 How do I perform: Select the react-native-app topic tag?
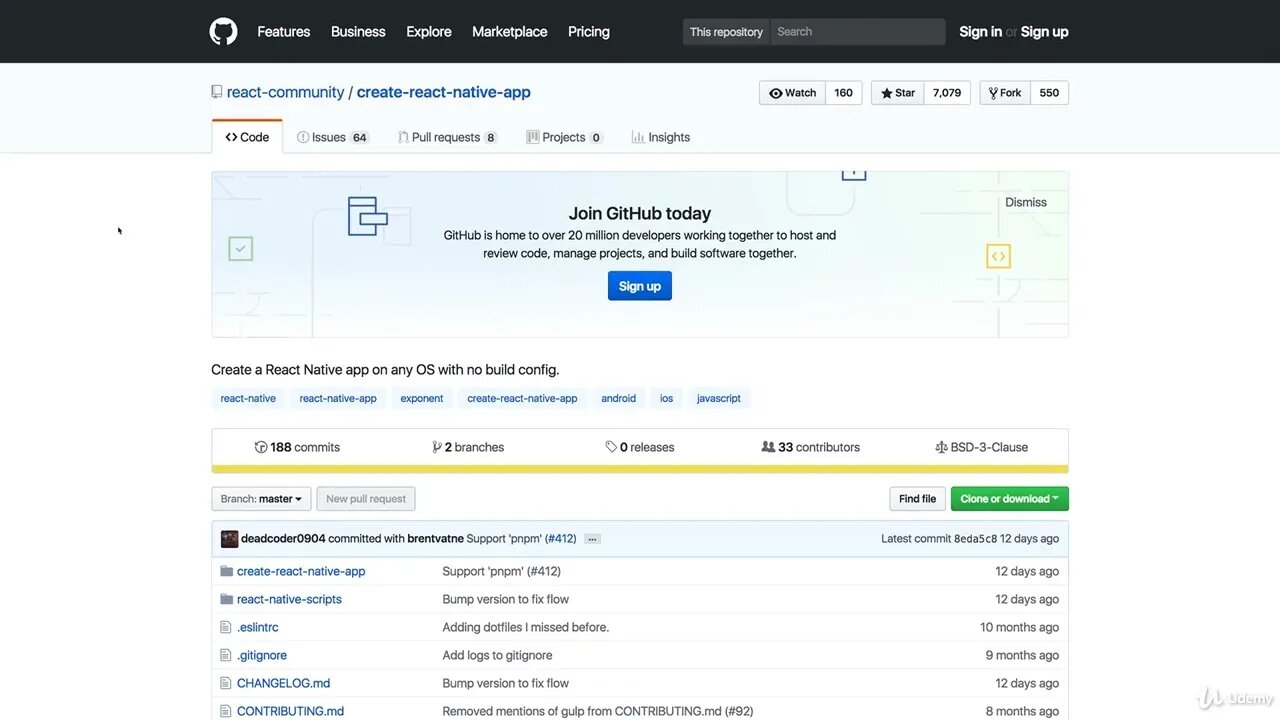pyautogui.click(x=338, y=398)
